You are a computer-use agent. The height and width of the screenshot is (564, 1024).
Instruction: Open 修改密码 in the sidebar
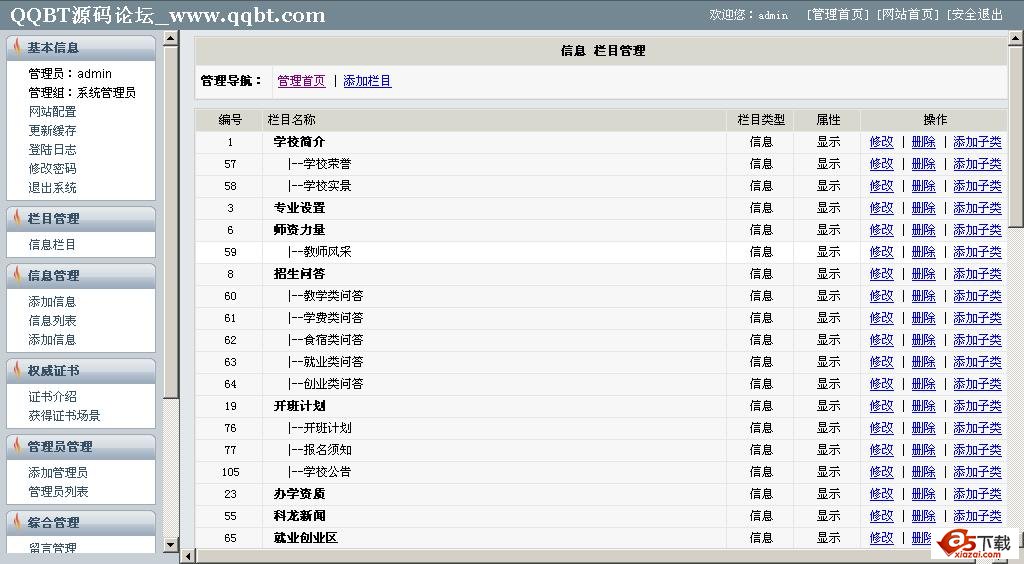(x=52, y=168)
